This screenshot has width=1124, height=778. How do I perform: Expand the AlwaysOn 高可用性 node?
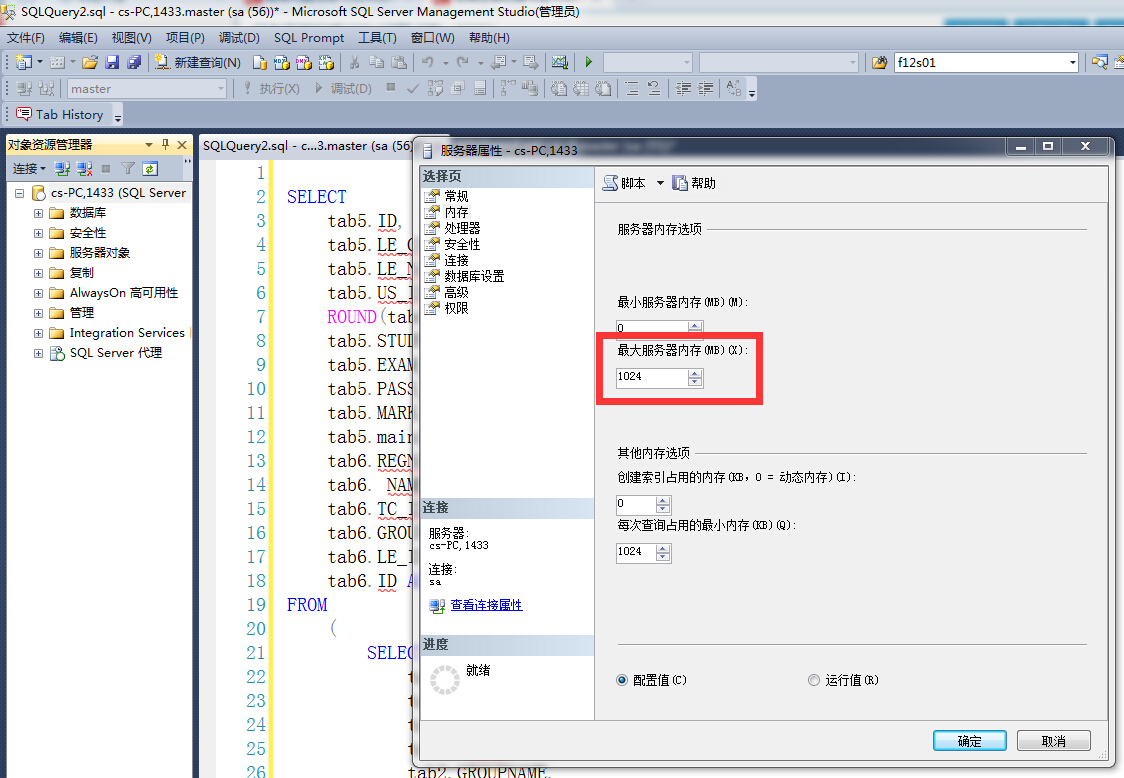coord(39,293)
